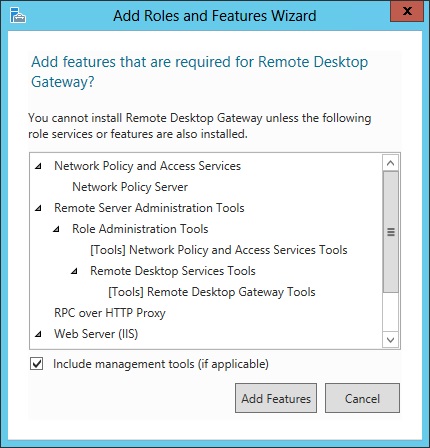Screen dimensions: 430x448
Task: Collapse Remote Desktop Services Tools node
Action: [75, 271]
